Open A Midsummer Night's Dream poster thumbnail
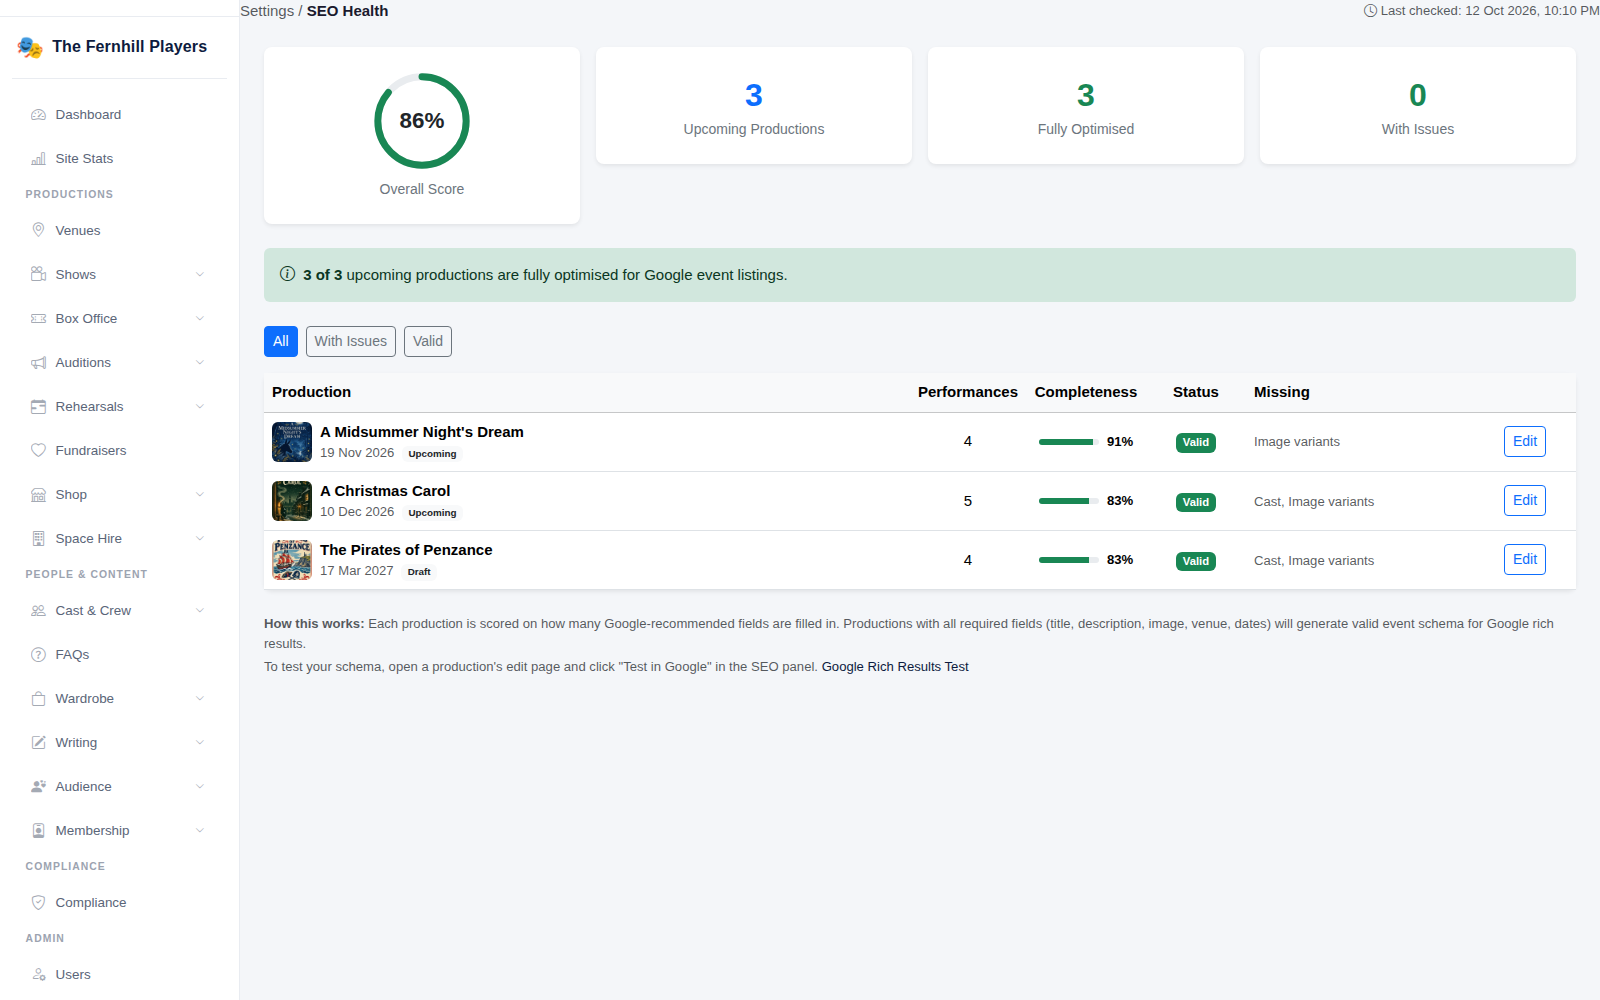The image size is (1600, 1000). point(292,442)
